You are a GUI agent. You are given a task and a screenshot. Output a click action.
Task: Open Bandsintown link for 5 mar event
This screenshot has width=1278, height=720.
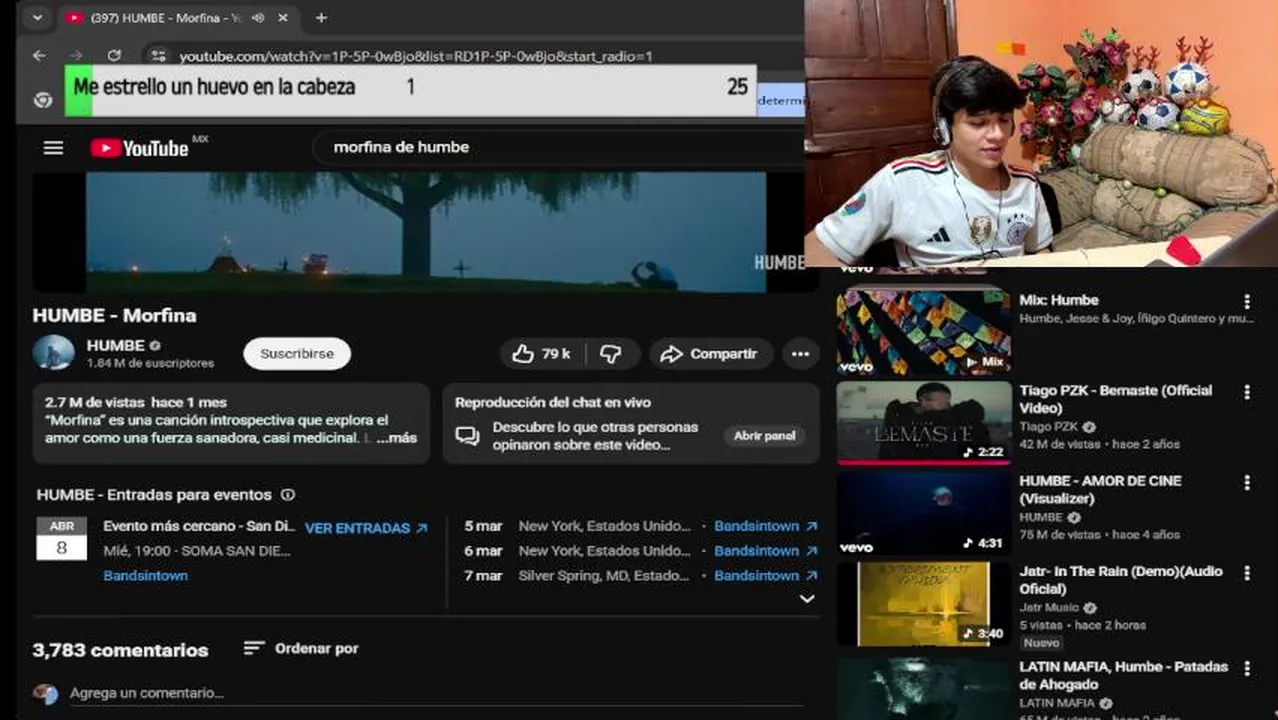click(765, 526)
